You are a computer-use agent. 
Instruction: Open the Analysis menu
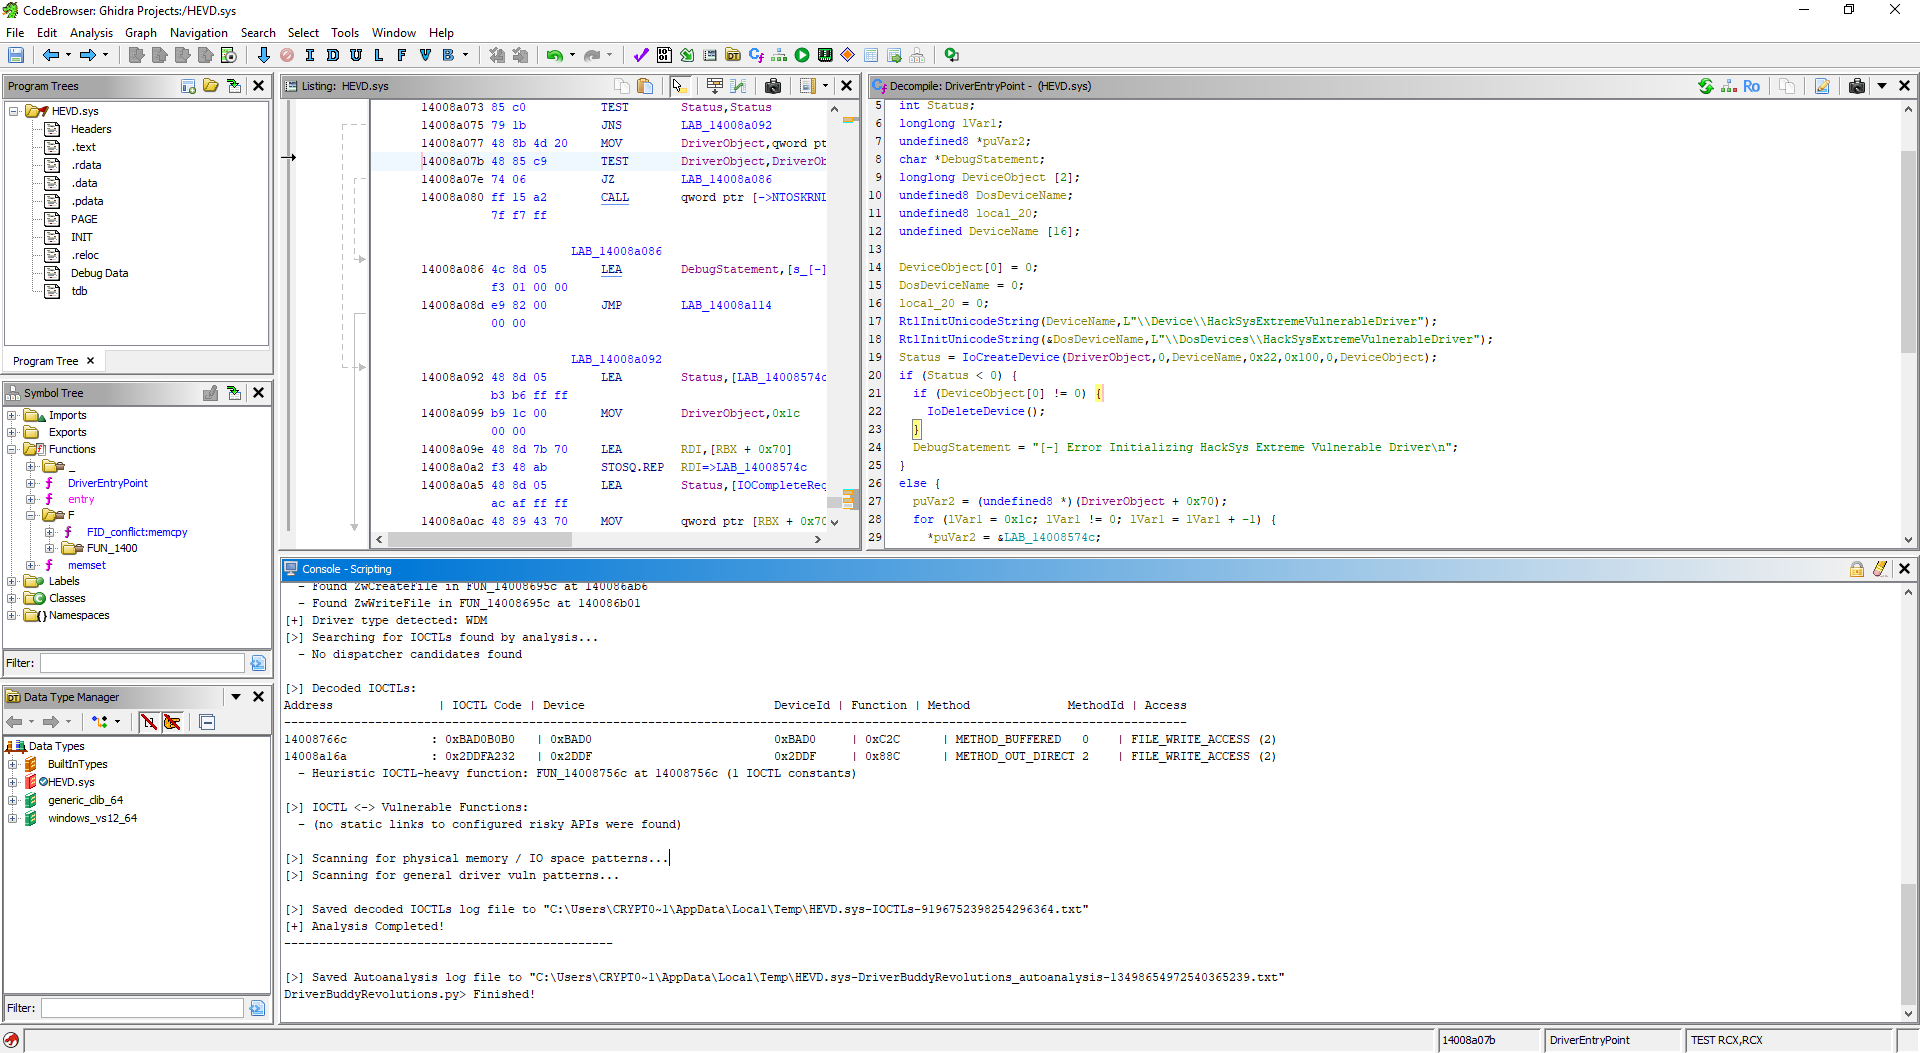tap(91, 33)
